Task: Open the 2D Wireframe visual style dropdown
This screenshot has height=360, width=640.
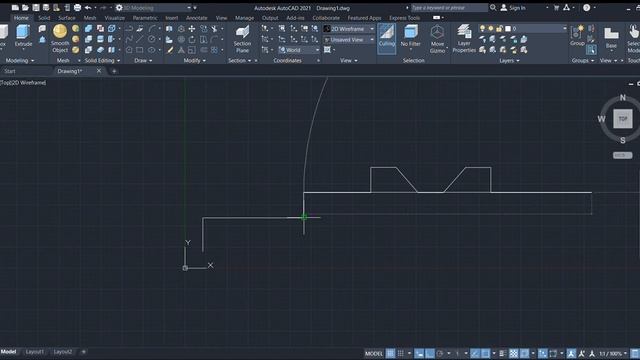Action: tap(349, 29)
